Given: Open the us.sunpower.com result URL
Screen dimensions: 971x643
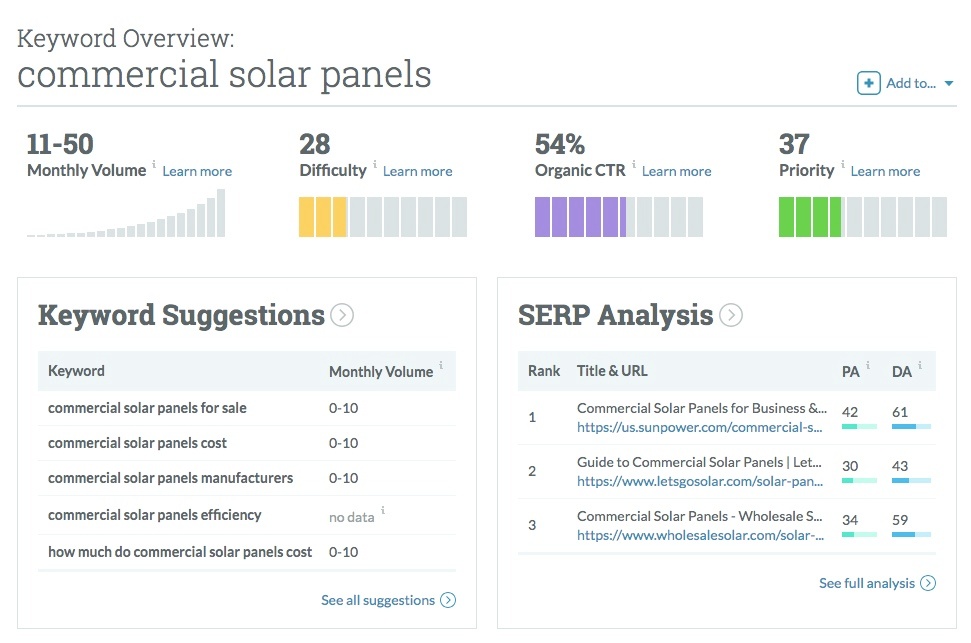Looking at the screenshot, I should pos(700,427).
